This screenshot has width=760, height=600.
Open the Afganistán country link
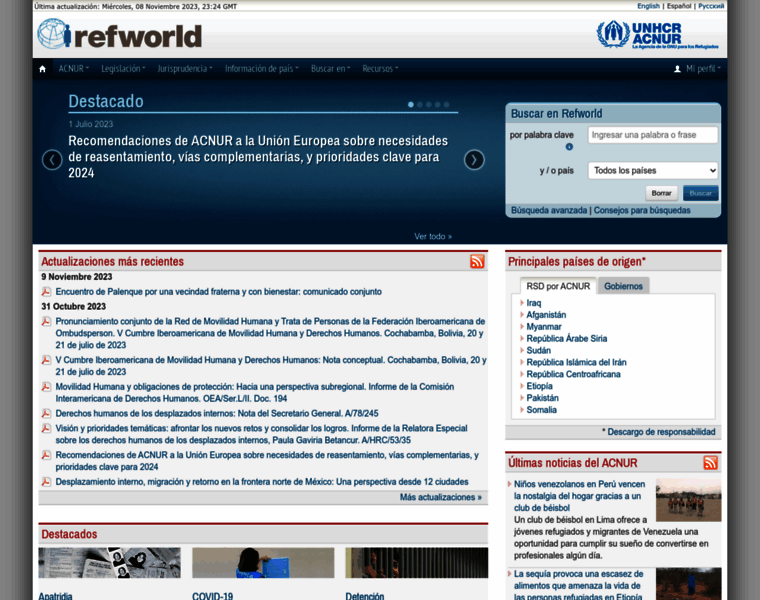click(x=546, y=315)
